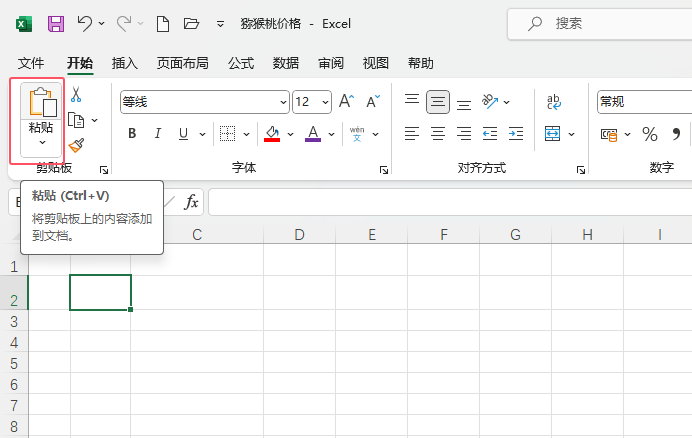Click the text Orientation icon
The width and height of the screenshot is (692, 438).
[x=490, y=102]
